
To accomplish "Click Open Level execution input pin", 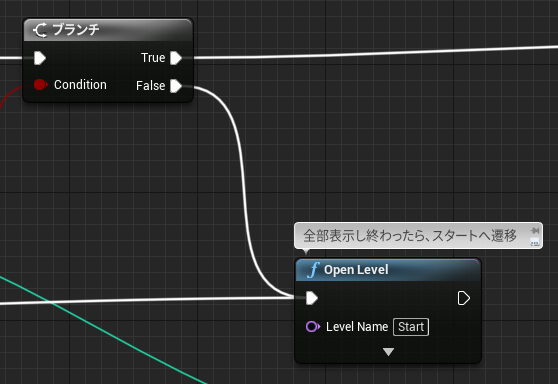I will pyautogui.click(x=312, y=298).
